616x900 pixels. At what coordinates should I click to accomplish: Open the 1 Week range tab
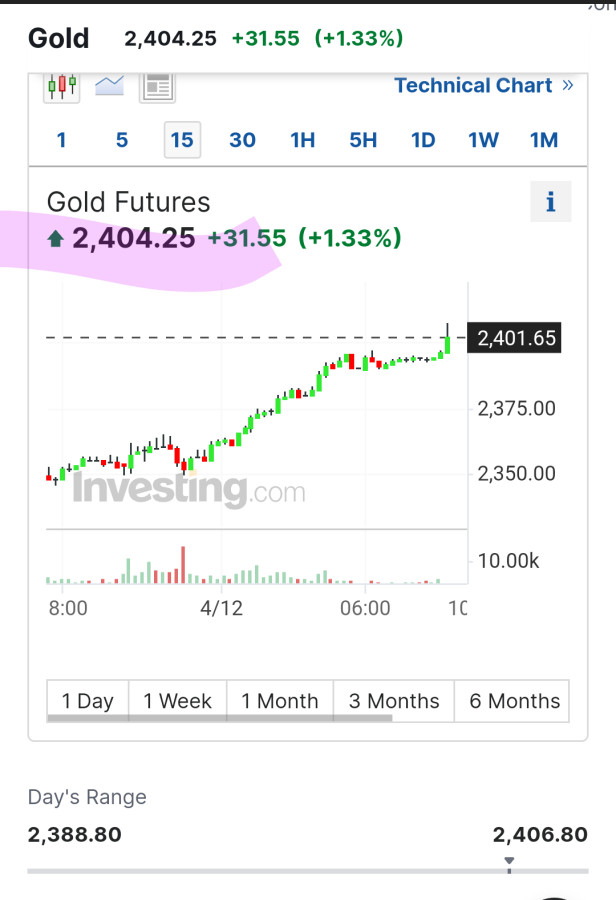177,701
